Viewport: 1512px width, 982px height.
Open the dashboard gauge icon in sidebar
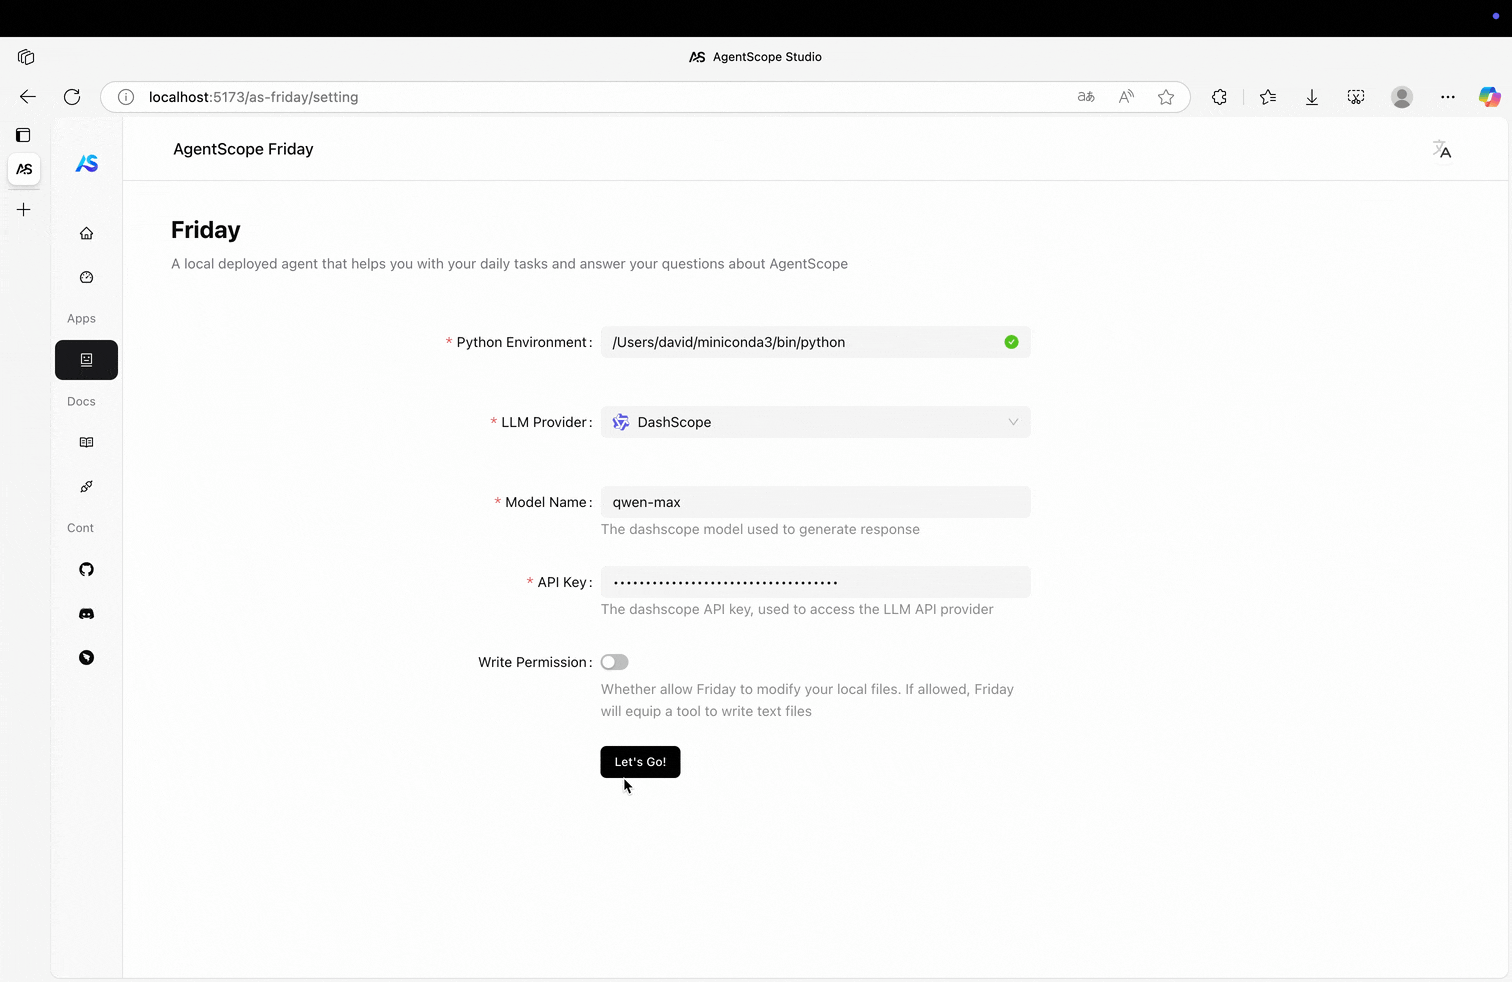pos(86,277)
